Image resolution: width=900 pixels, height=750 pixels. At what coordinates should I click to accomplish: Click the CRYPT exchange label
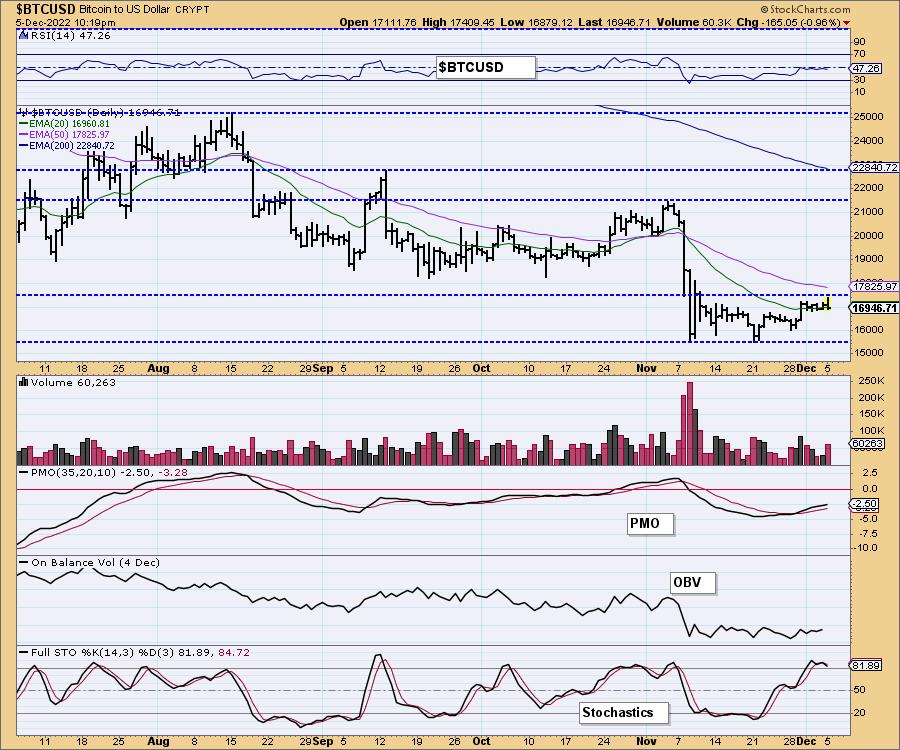pos(192,10)
